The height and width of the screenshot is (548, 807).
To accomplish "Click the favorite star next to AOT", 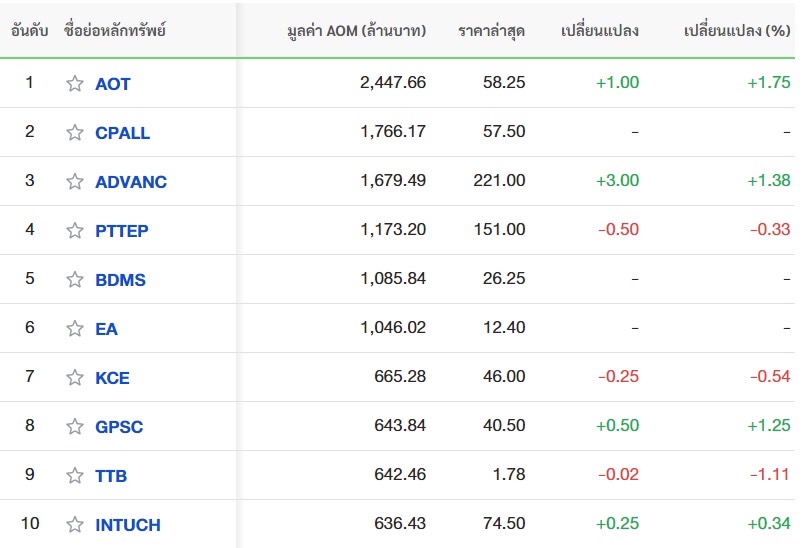I will [x=75, y=84].
